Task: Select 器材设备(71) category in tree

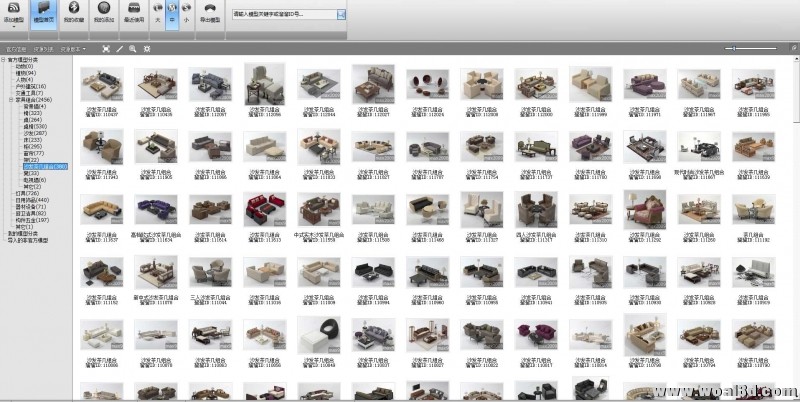Action: tap(31, 207)
